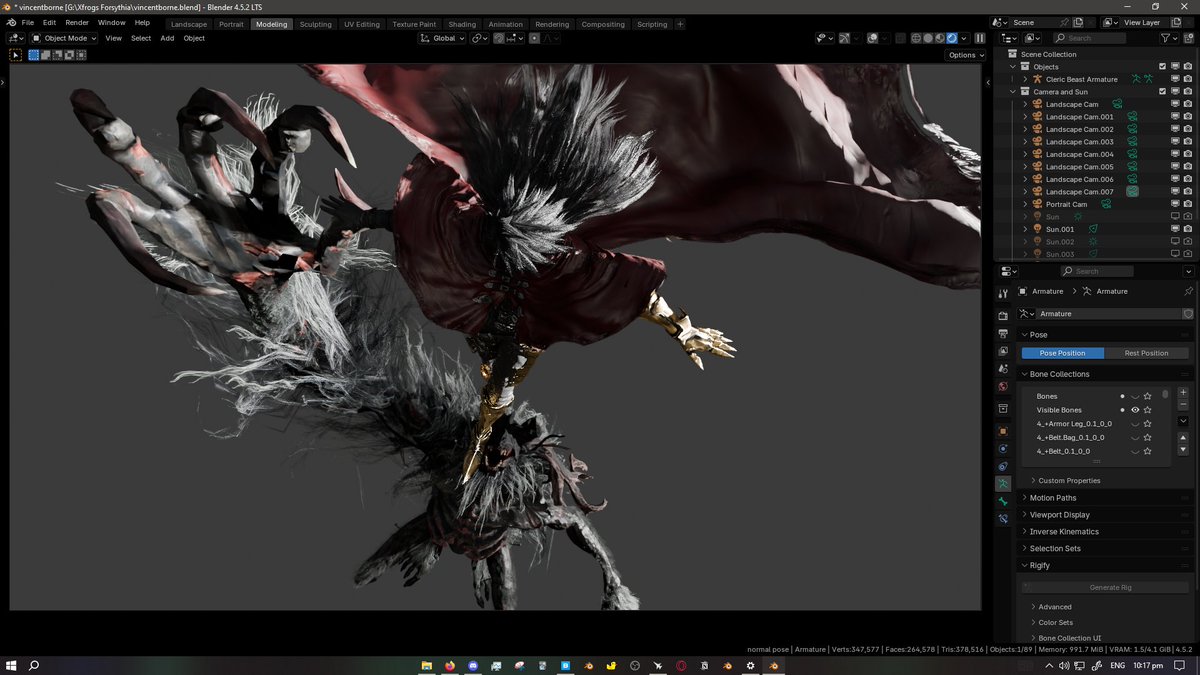Hide the Visible Bones collection via eye toggle
The image size is (1200, 675).
tap(1135, 409)
